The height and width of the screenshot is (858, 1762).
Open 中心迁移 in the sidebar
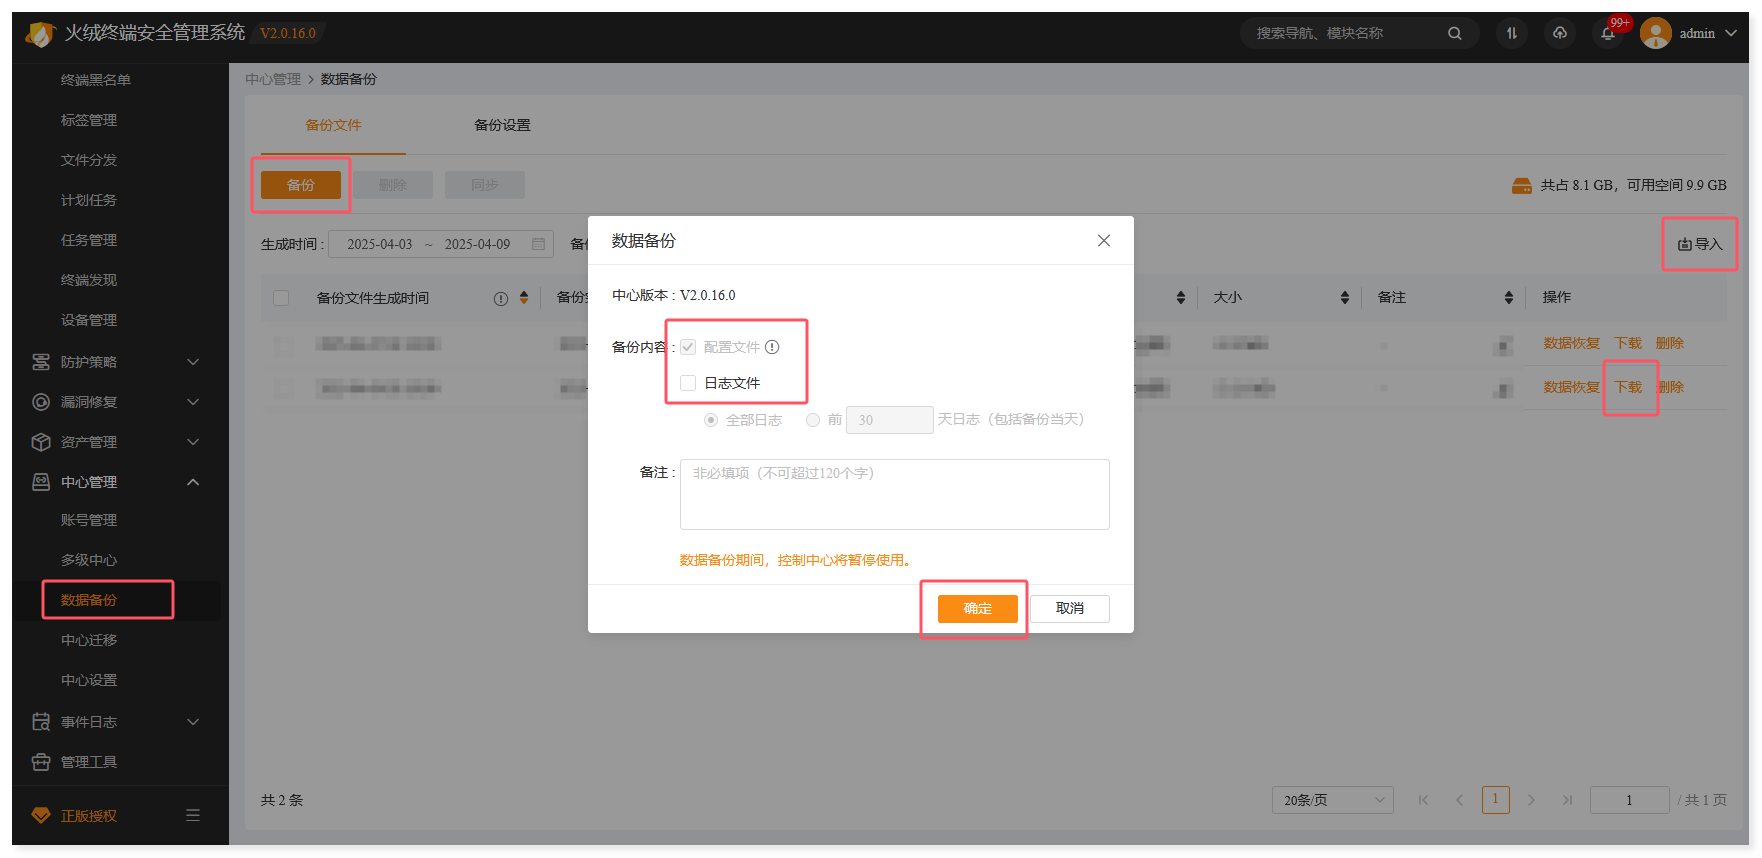click(89, 640)
